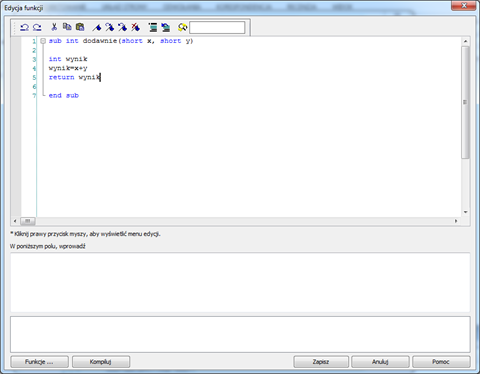Screen dimensions: 480x374
Task: Save the function with Zapisz
Action: coord(321,362)
